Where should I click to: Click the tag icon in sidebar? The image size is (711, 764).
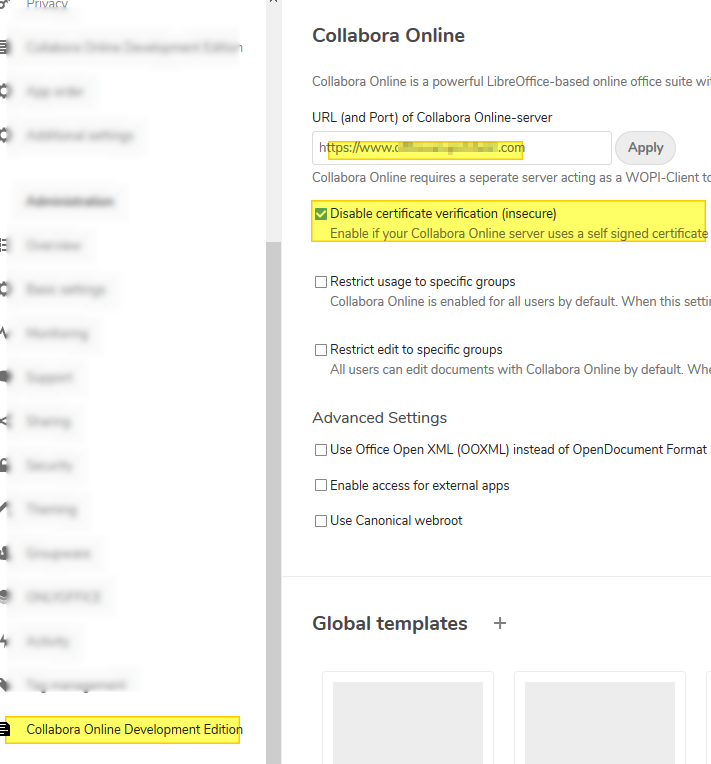click(x=4, y=685)
